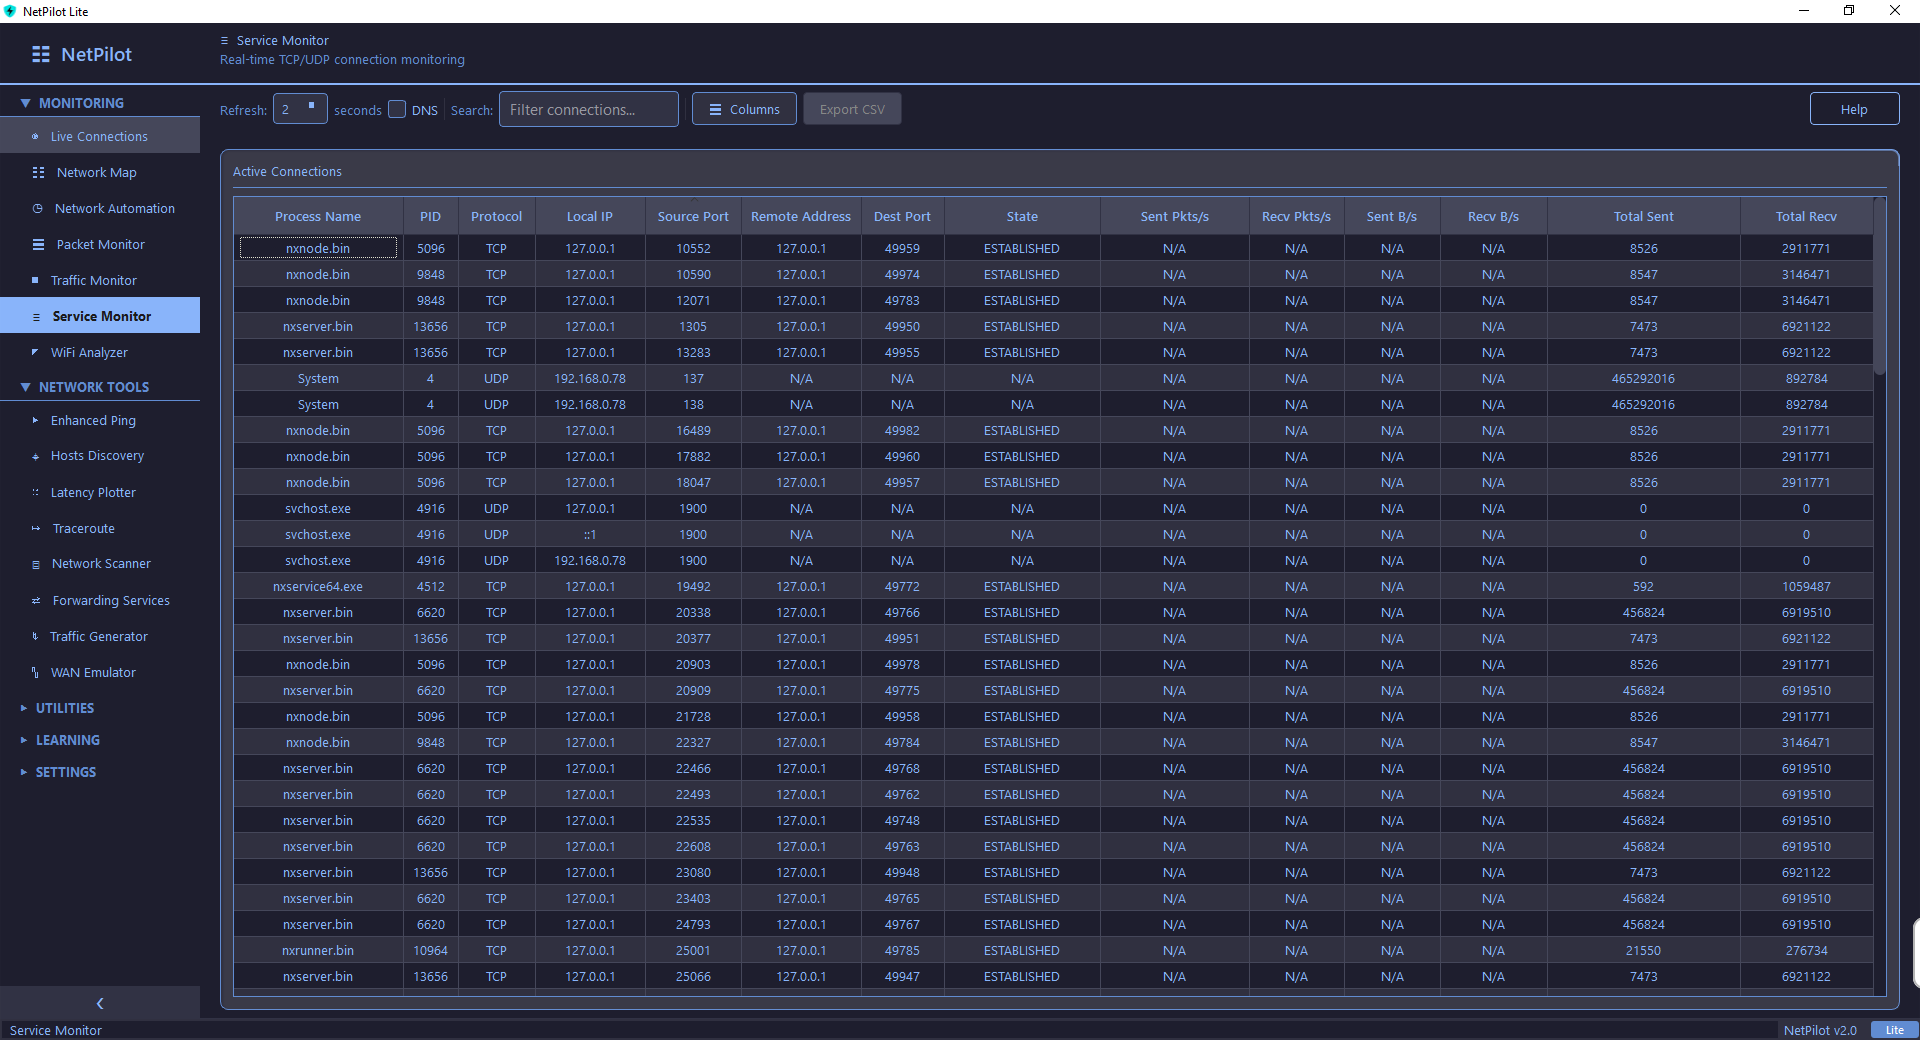
Task: Click the Help button
Action: coord(1854,108)
